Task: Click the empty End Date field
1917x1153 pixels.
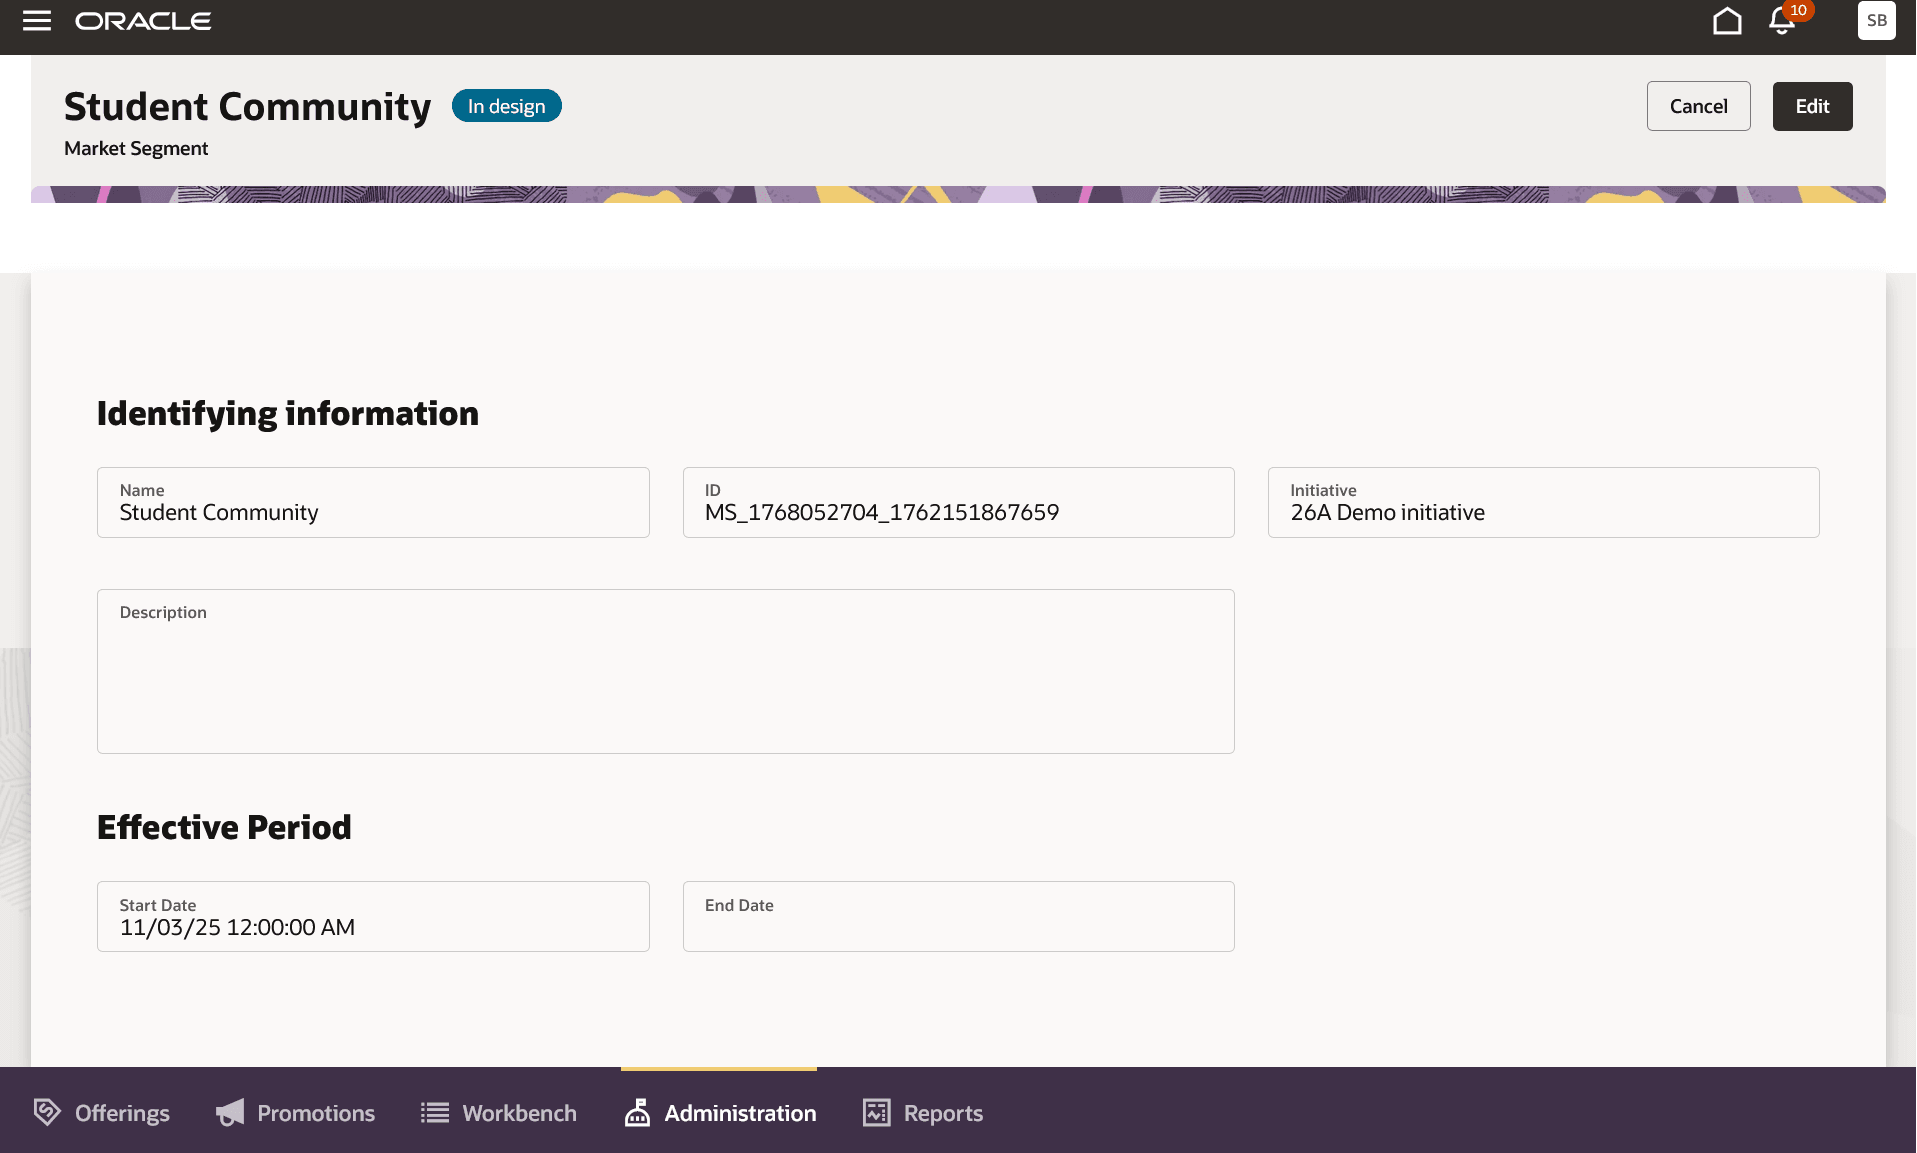Action: (957, 916)
